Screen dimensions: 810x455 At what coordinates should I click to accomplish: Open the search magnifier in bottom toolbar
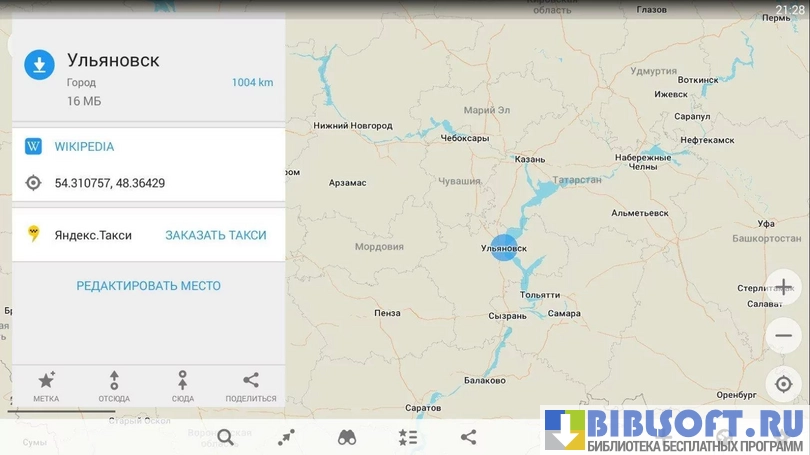pyautogui.click(x=225, y=436)
